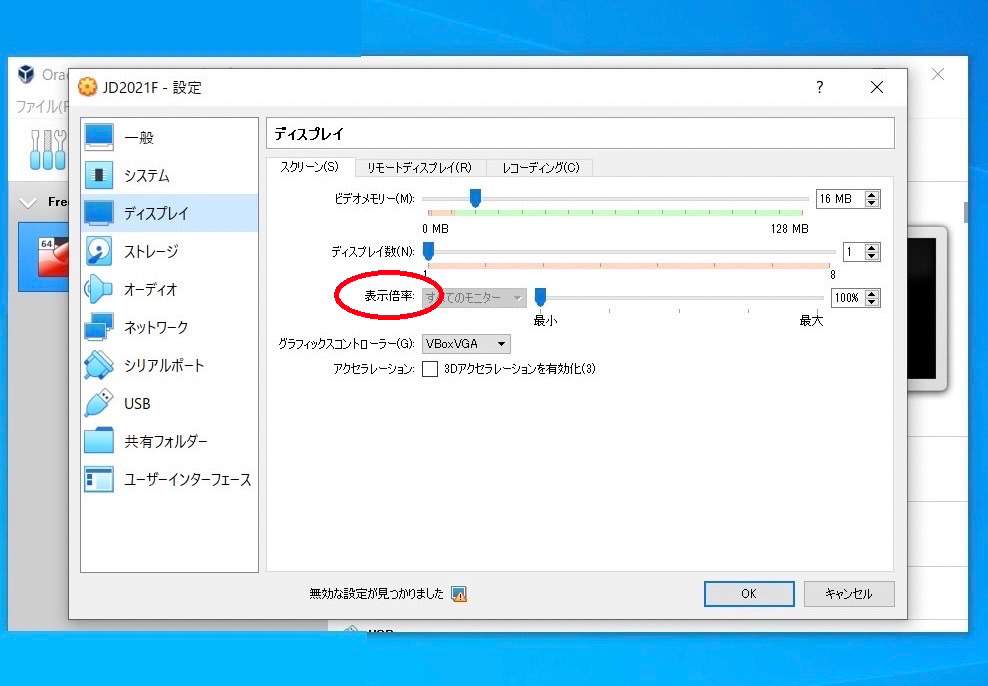Switch to the リモートディスプレイ(R) tab
The height and width of the screenshot is (686, 988).
point(419,167)
